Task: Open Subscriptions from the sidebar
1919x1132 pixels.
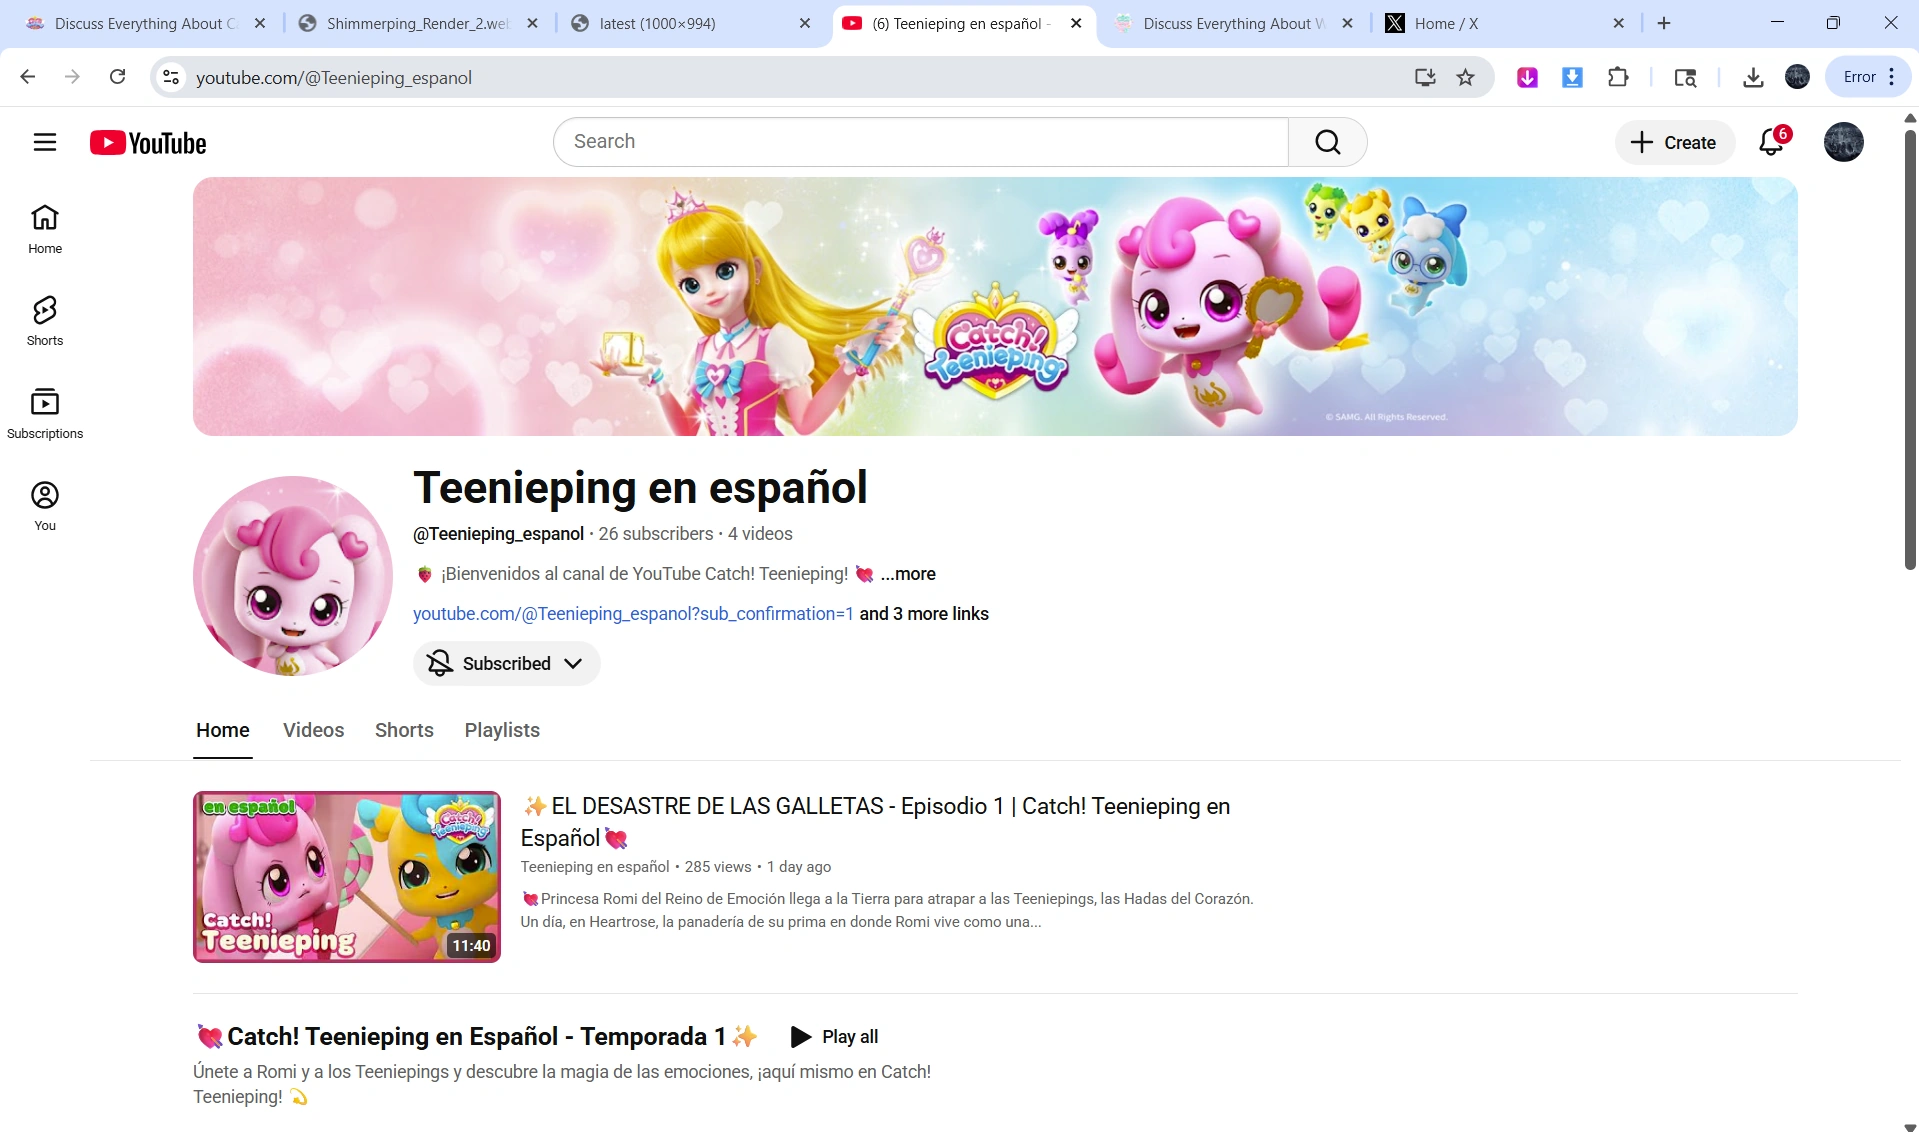Action: [x=45, y=411]
